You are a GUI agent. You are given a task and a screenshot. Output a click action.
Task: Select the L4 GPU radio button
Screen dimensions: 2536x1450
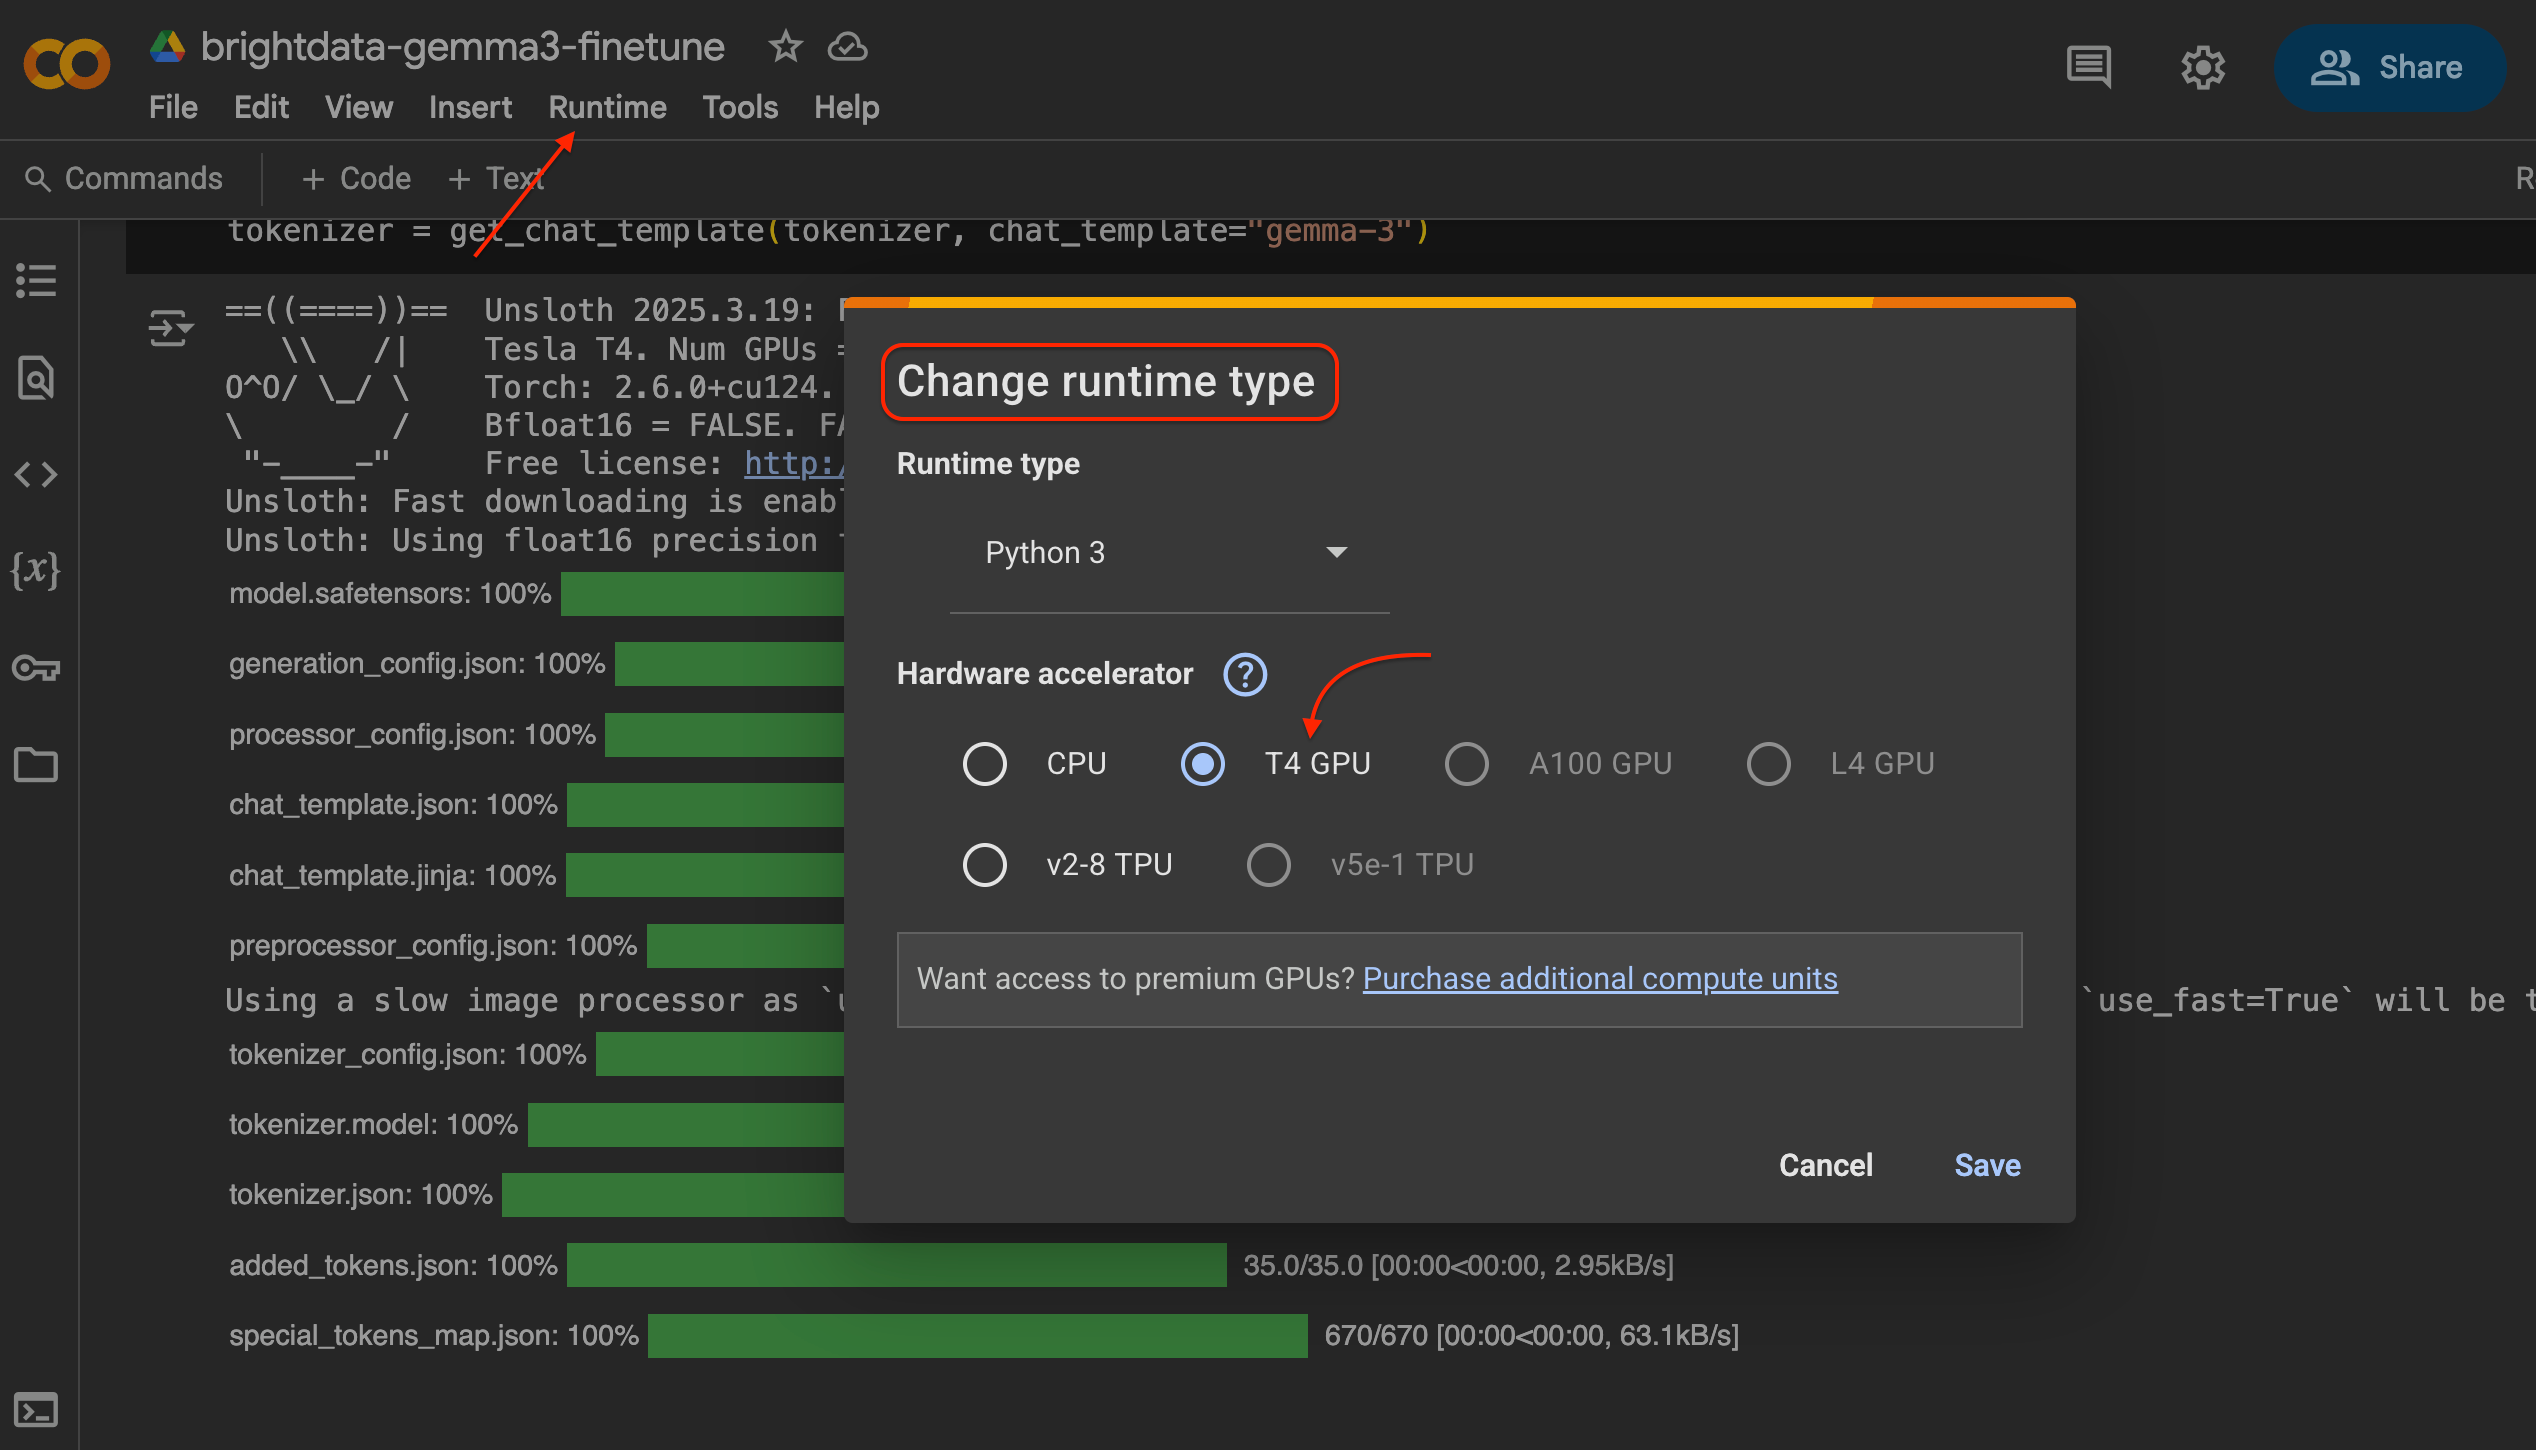[1769, 764]
